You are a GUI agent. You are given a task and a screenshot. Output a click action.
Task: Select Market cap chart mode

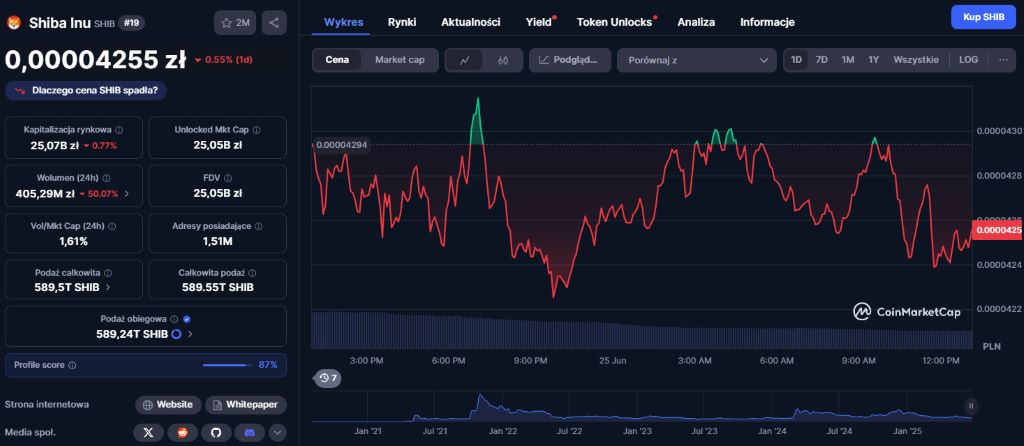pos(400,60)
